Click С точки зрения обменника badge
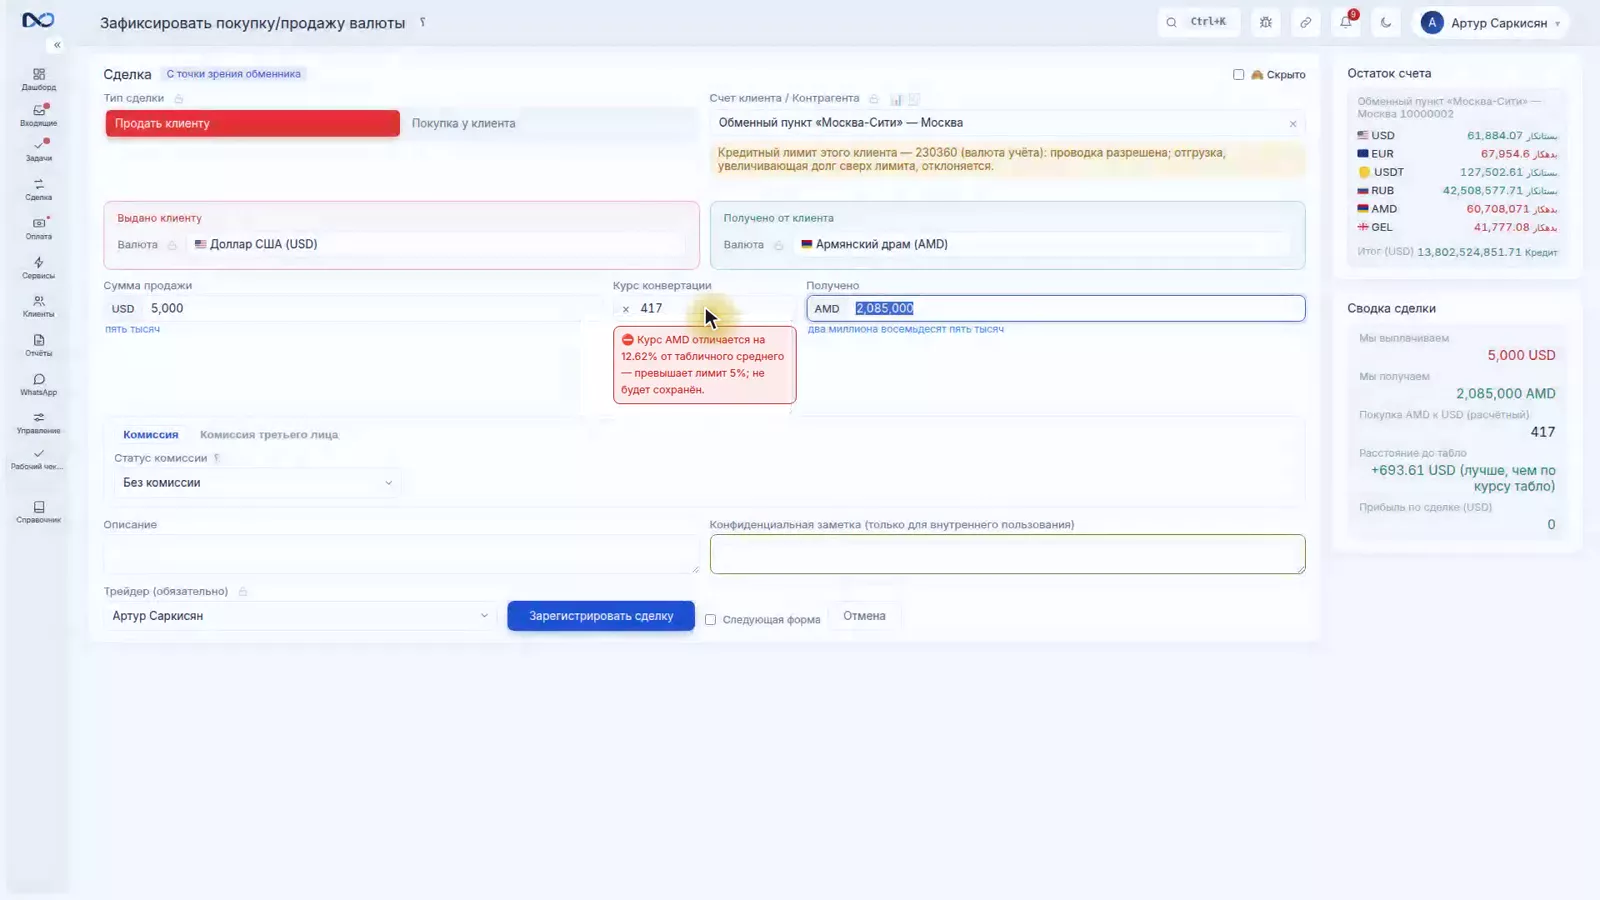Image resolution: width=1600 pixels, height=900 pixels. [x=233, y=74]
